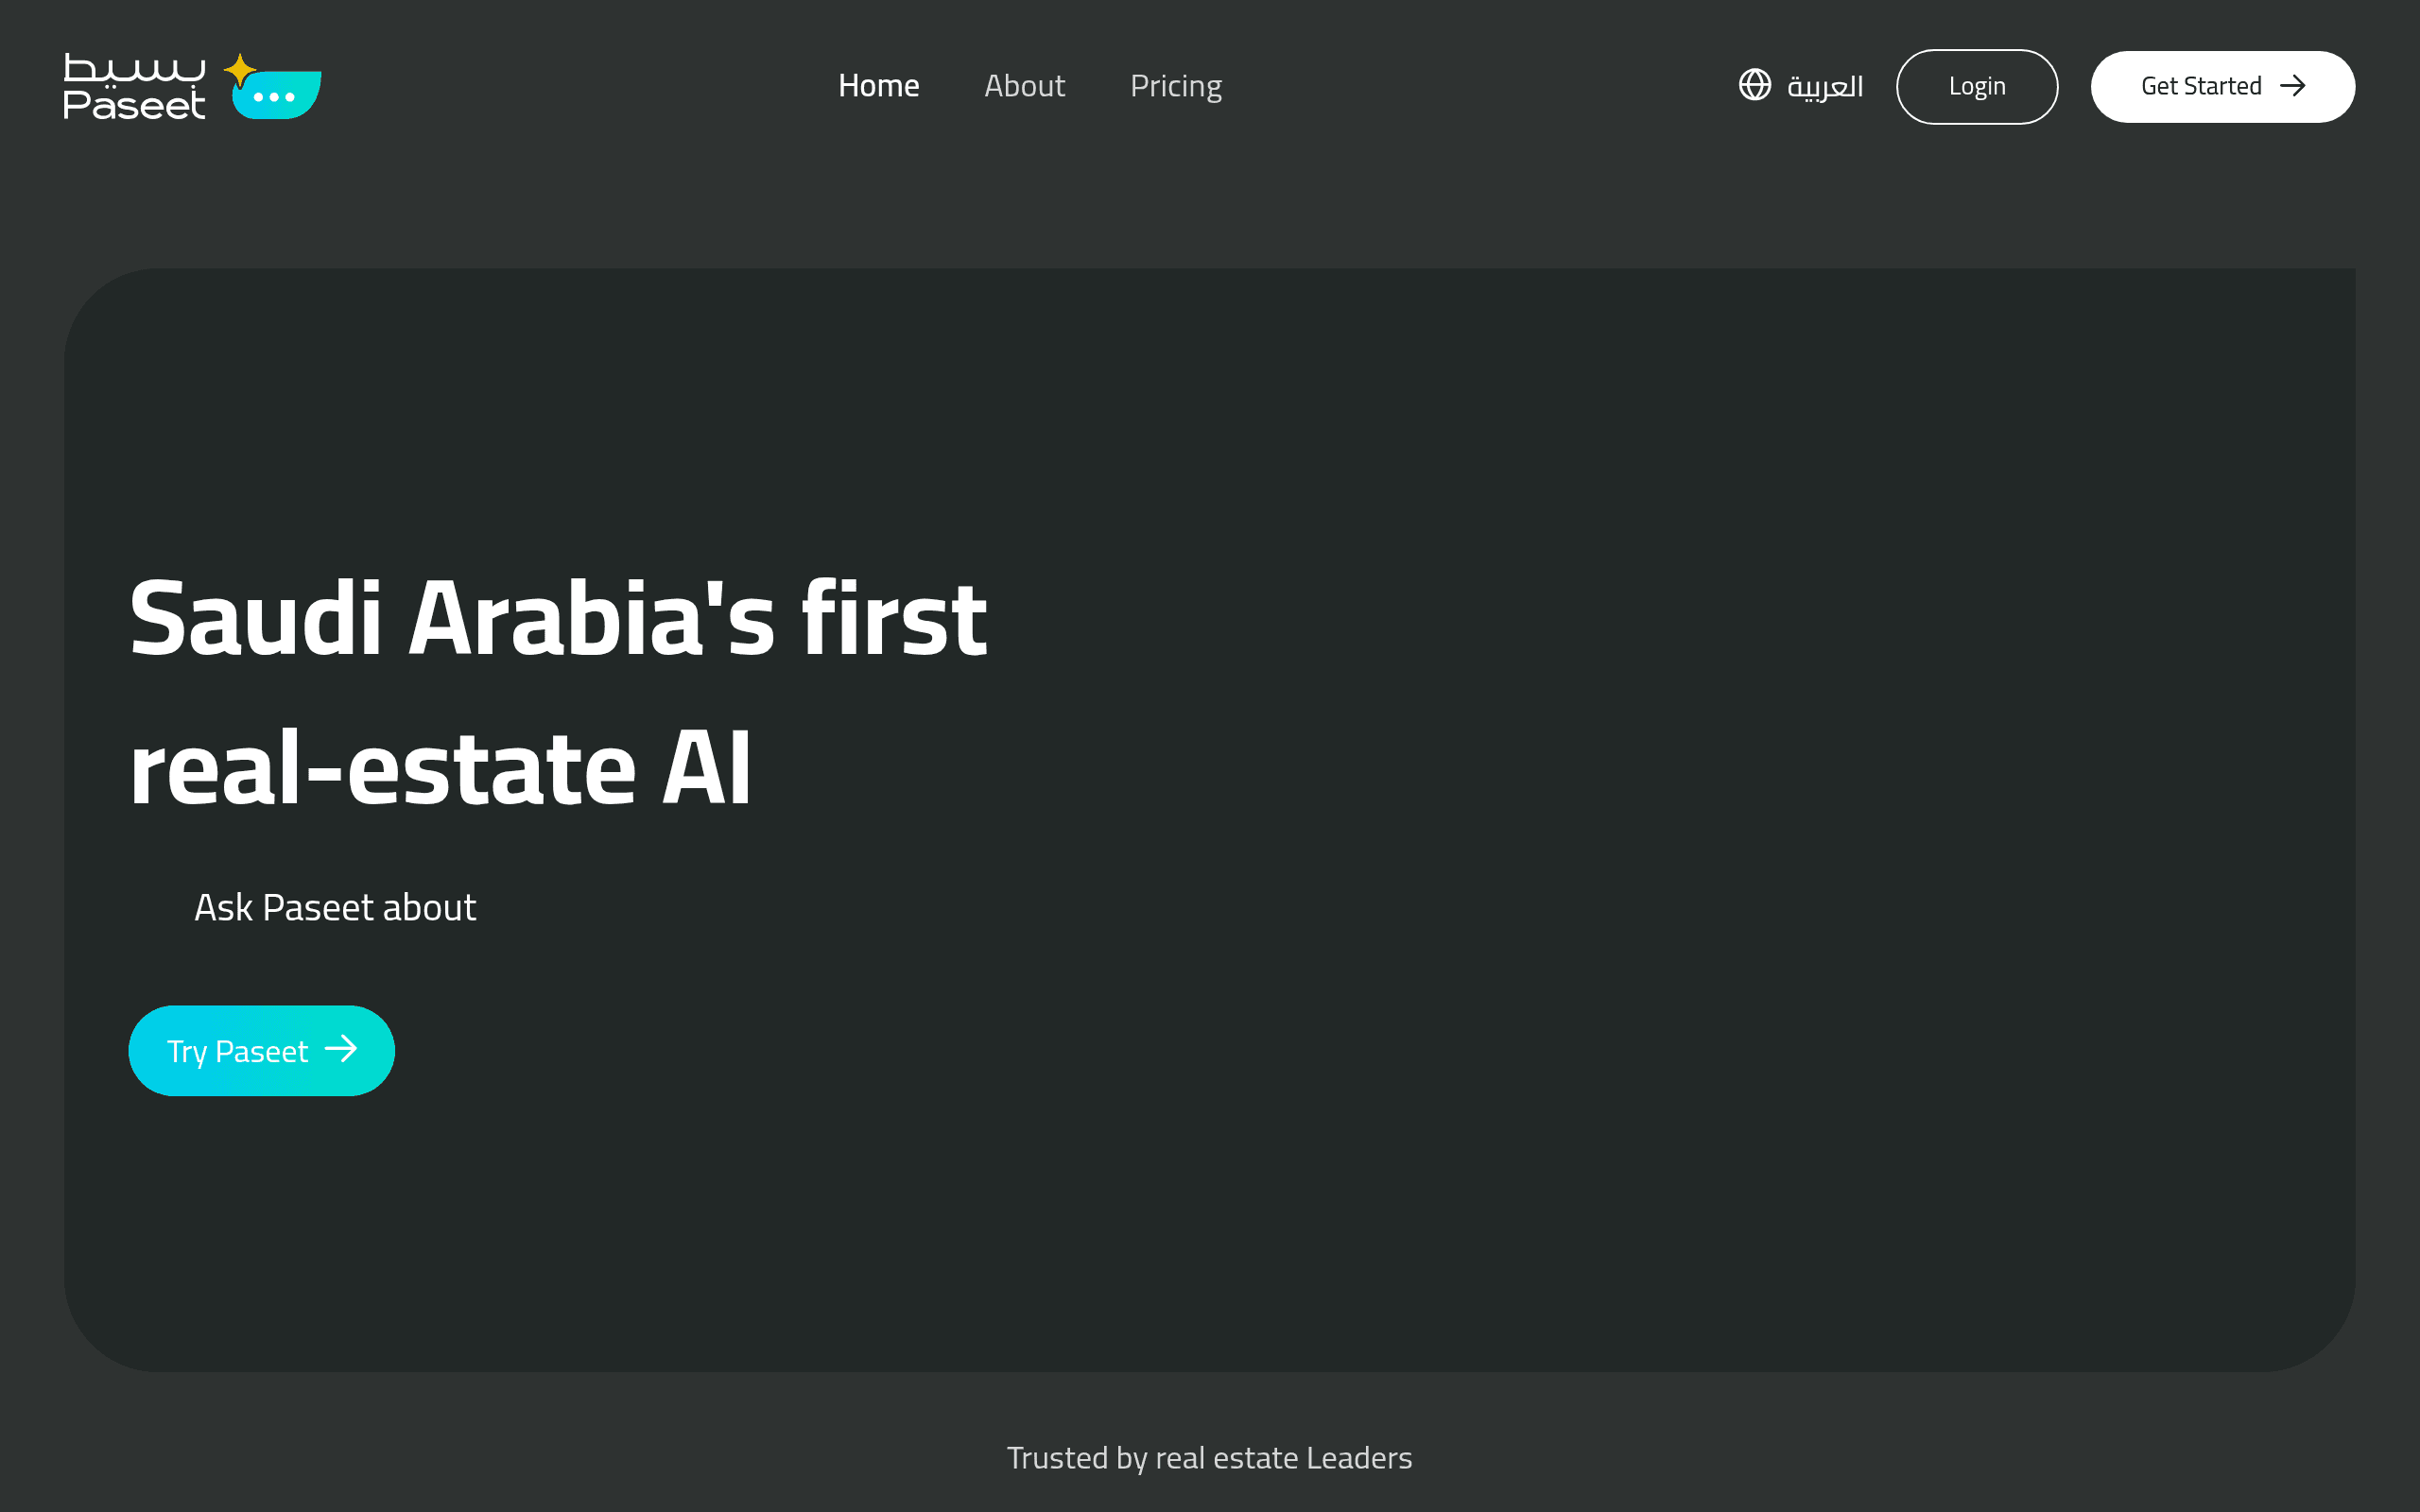Click empty area of dark hero card
This screenshot has height=1512, width=2420.
tap(1650, 800)
